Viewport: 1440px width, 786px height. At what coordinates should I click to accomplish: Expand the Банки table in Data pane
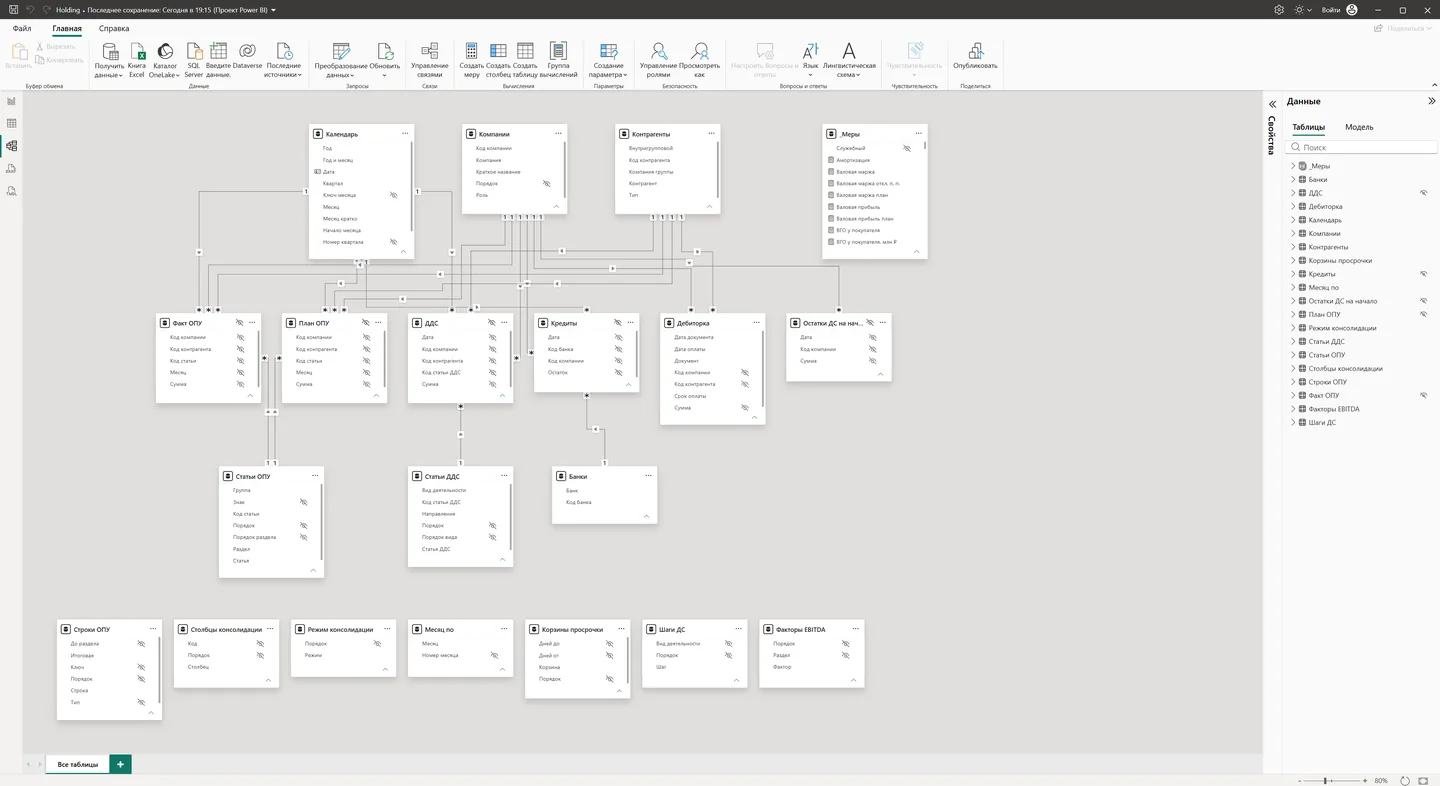(x=1292, y=179)
